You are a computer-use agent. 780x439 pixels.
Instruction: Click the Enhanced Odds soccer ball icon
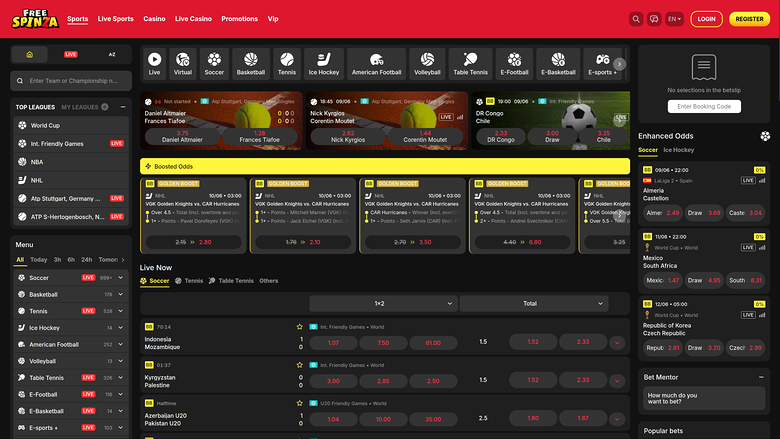click(x=765, y=136)
